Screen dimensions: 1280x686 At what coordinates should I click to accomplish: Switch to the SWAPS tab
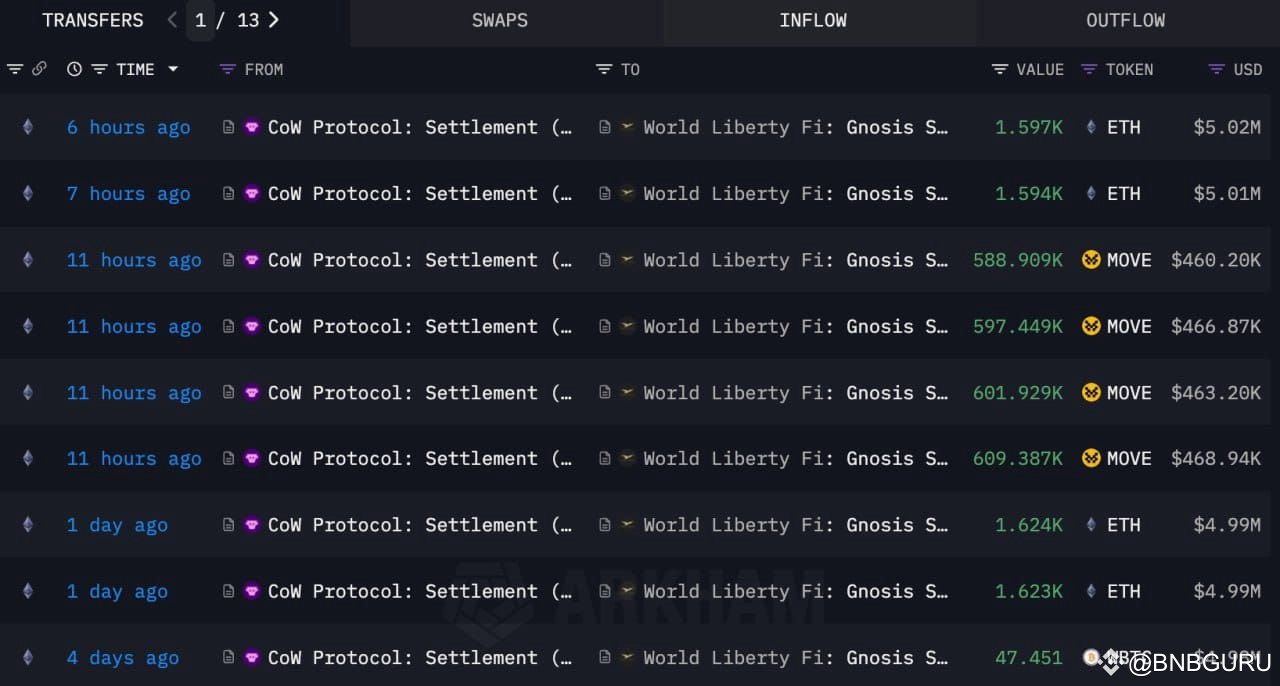pos(500,20)
